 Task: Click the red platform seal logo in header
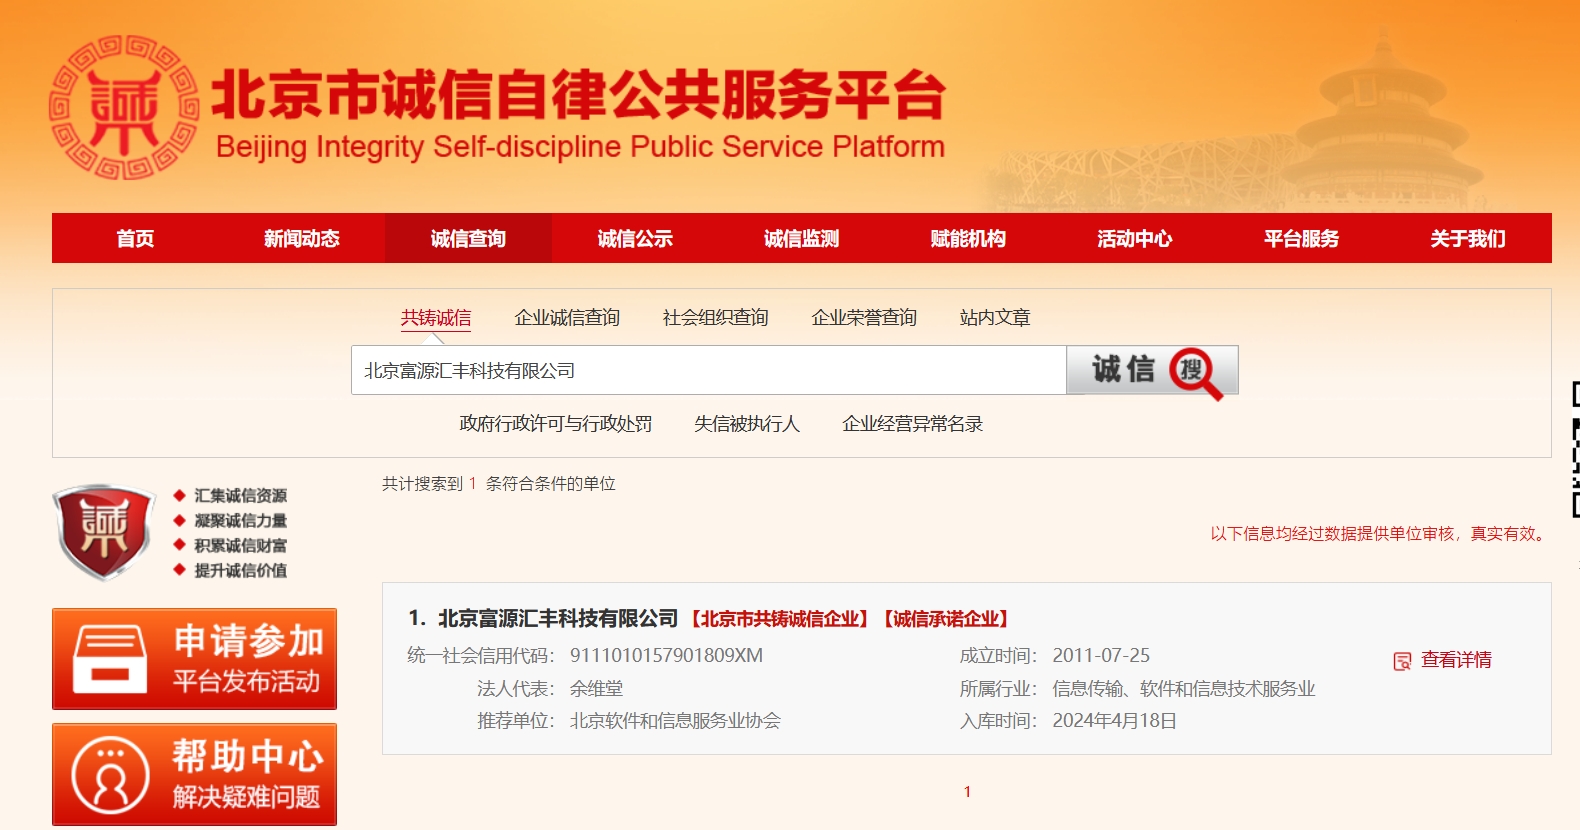point(124,108)
